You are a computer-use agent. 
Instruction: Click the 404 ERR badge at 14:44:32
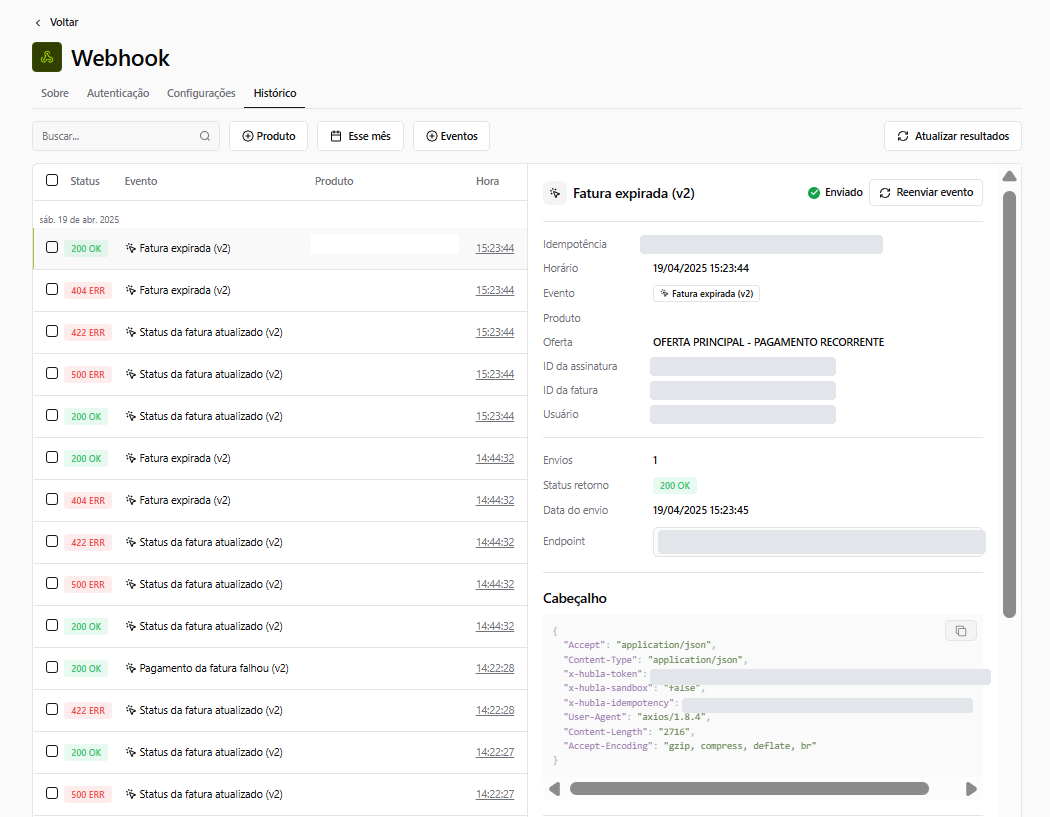point(88,500)
